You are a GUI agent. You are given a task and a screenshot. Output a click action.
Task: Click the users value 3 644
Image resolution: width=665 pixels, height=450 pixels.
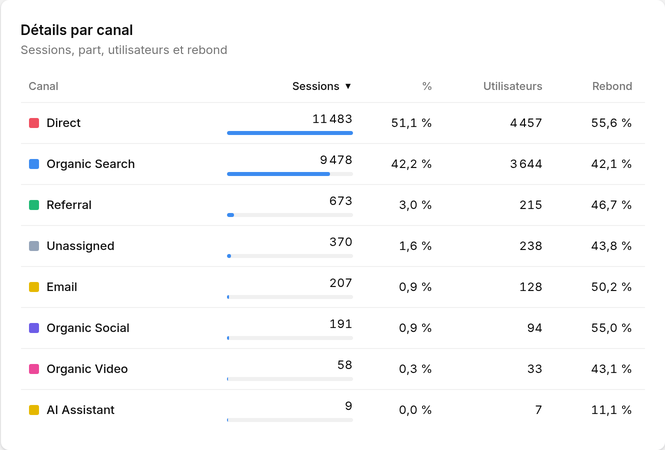[x=526, y=164]
